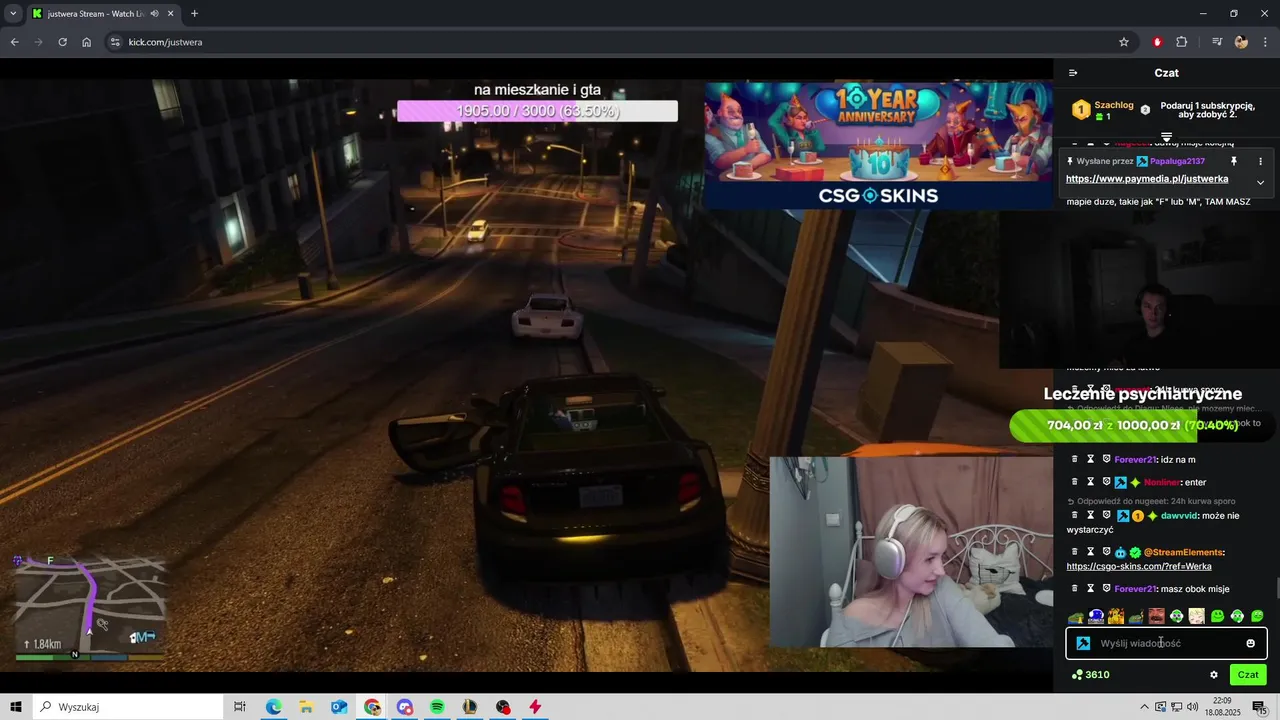This screenshot has height=720, width=1280.
Task: Open the media control button in toolbar
Action: (x=1217, y=42)
